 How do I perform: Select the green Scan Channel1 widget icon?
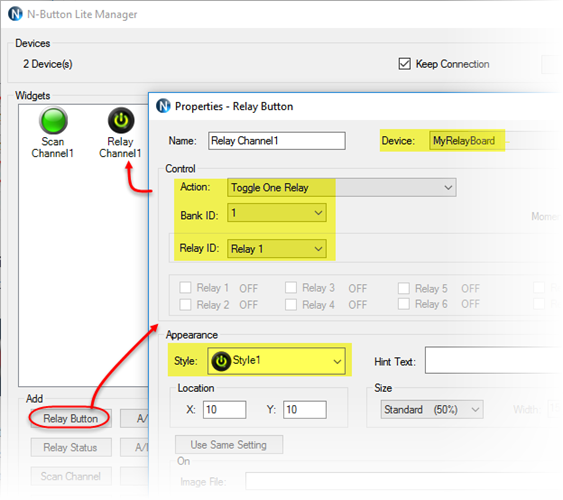[53, 121]
